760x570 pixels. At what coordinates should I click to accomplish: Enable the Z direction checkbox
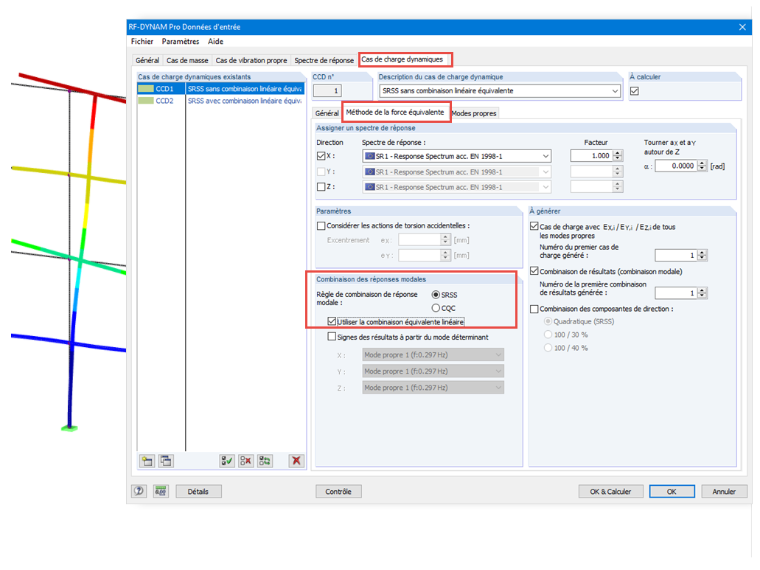(321, 187)
